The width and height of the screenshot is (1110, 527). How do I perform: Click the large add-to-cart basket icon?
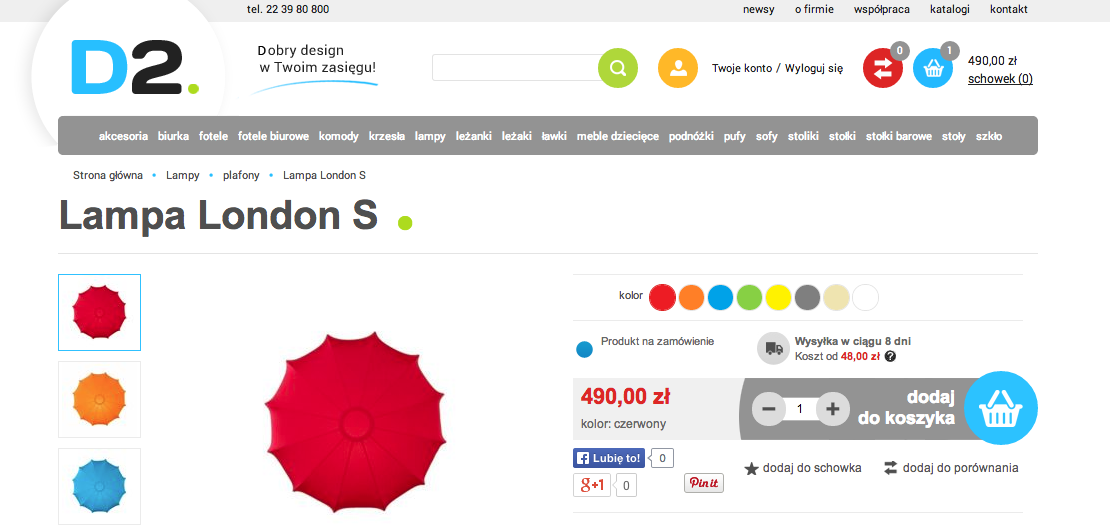1000,409
